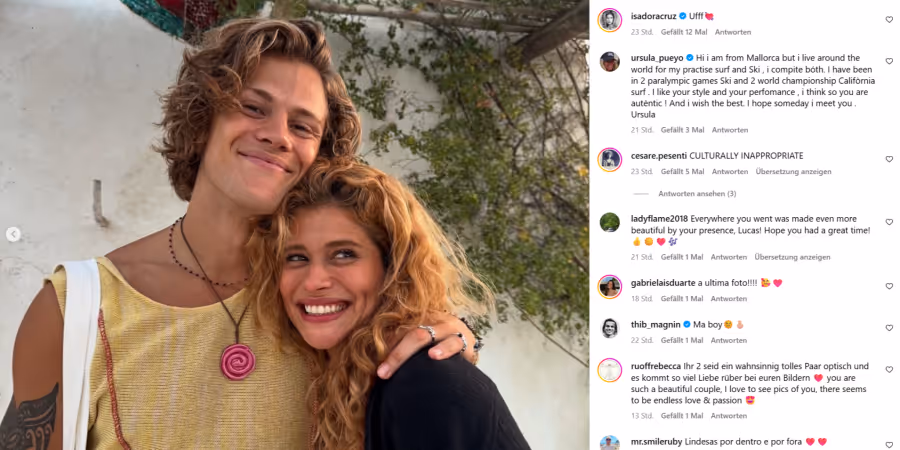
Task: View likes 'Gefällt 12 Mal' on isadoracruz's comment
Action: pyautogui.click(x=684, y=32)
